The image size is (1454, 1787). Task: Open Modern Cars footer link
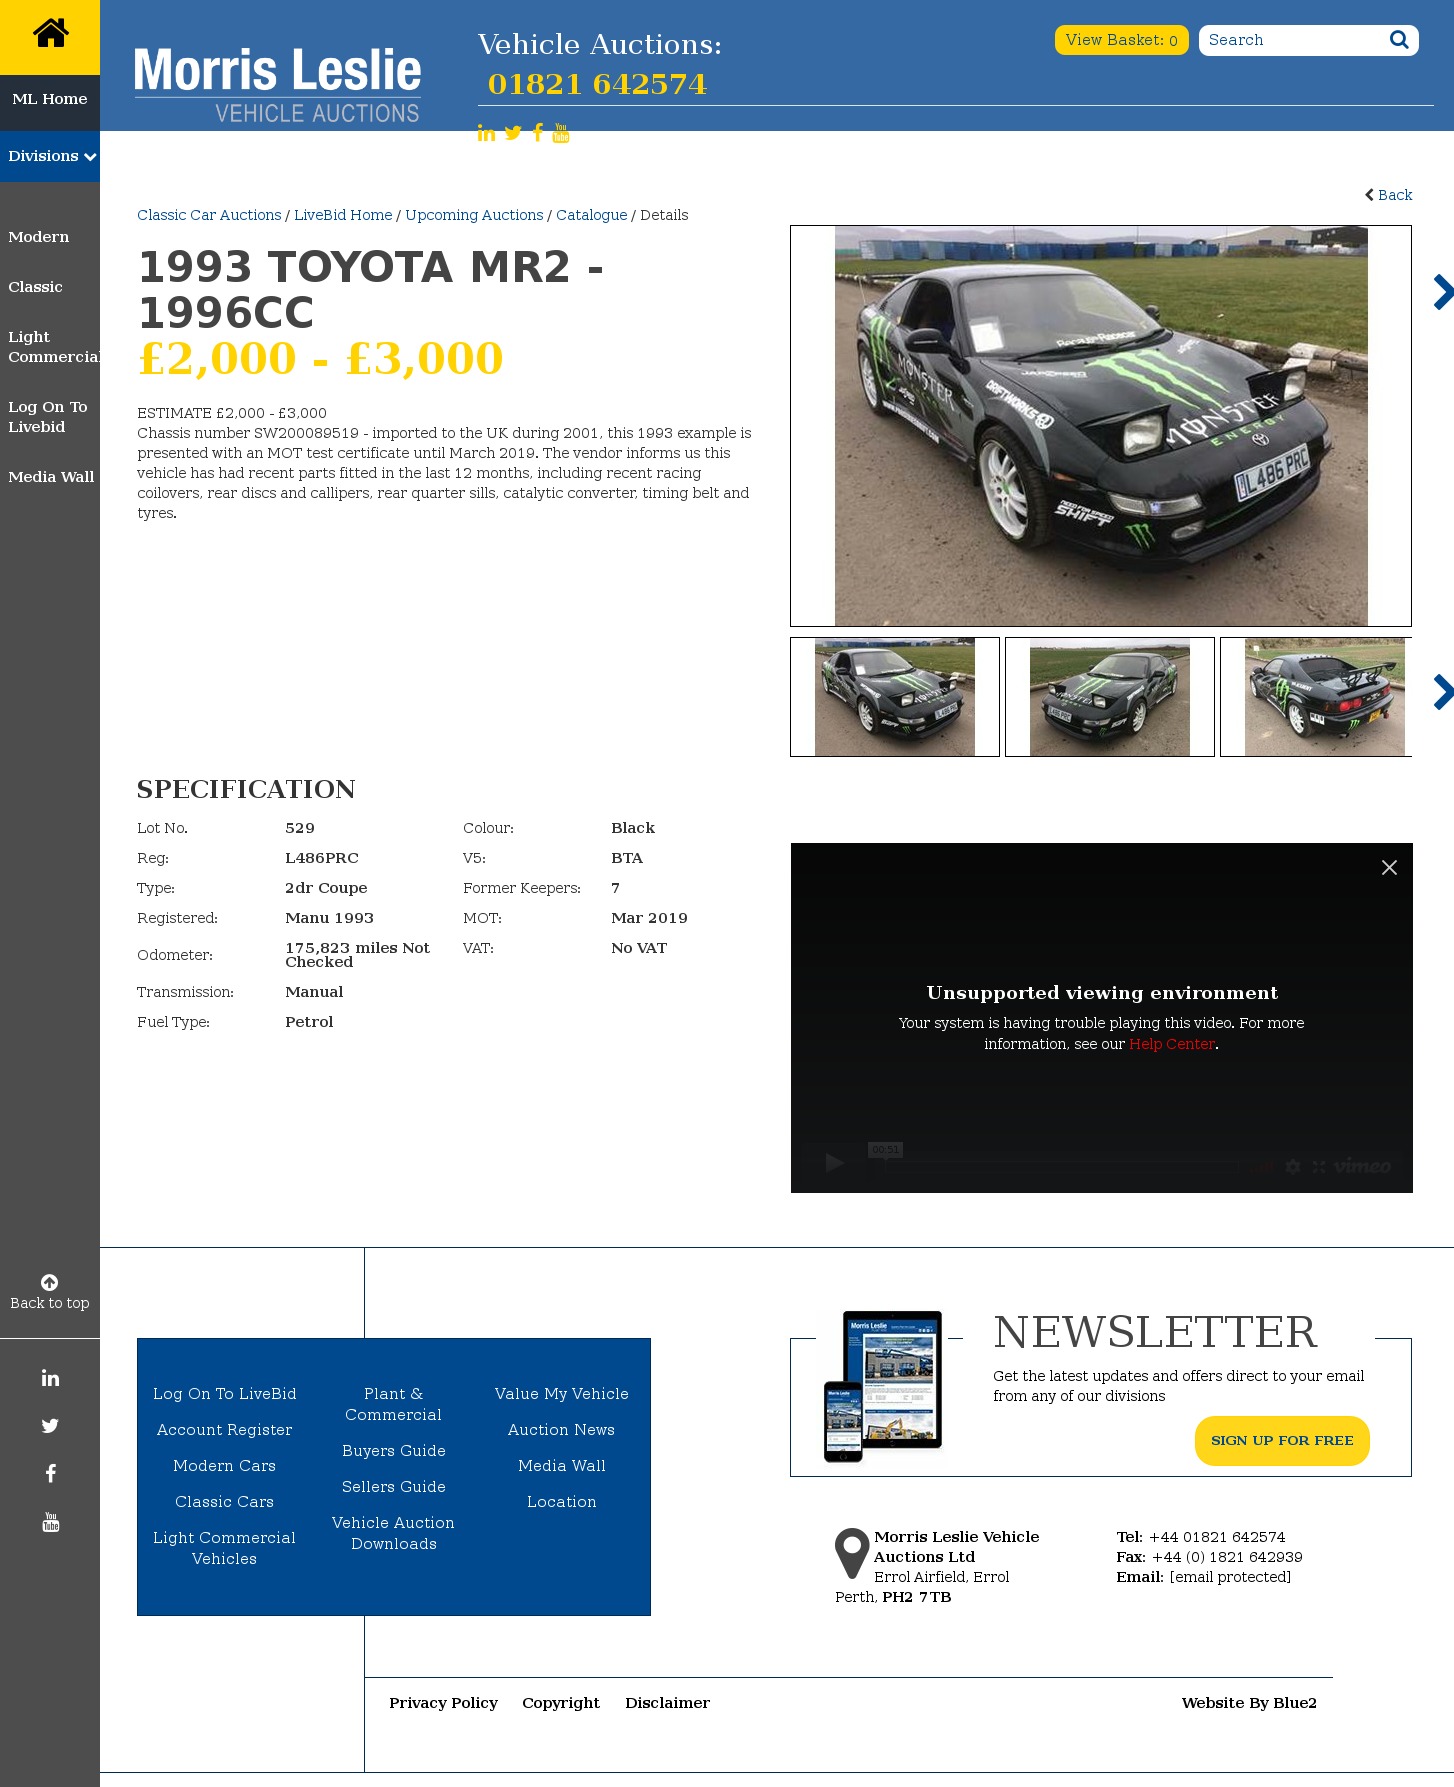(x=224, y=1466)
